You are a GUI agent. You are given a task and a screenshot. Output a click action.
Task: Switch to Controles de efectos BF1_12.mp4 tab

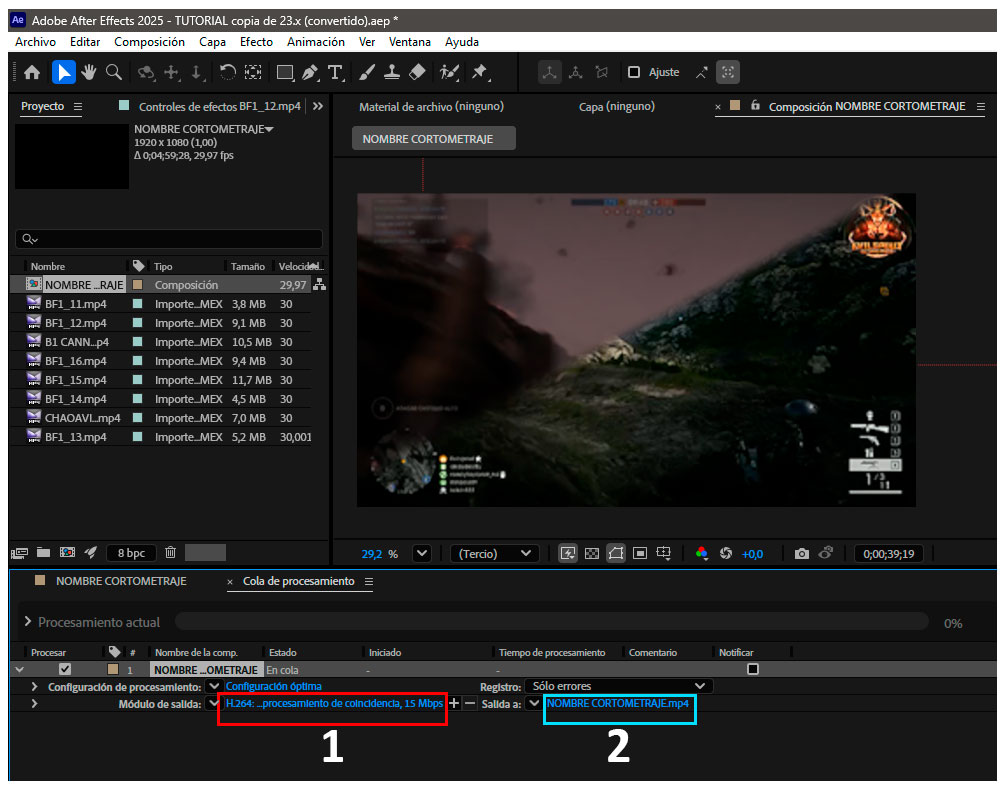219,106
